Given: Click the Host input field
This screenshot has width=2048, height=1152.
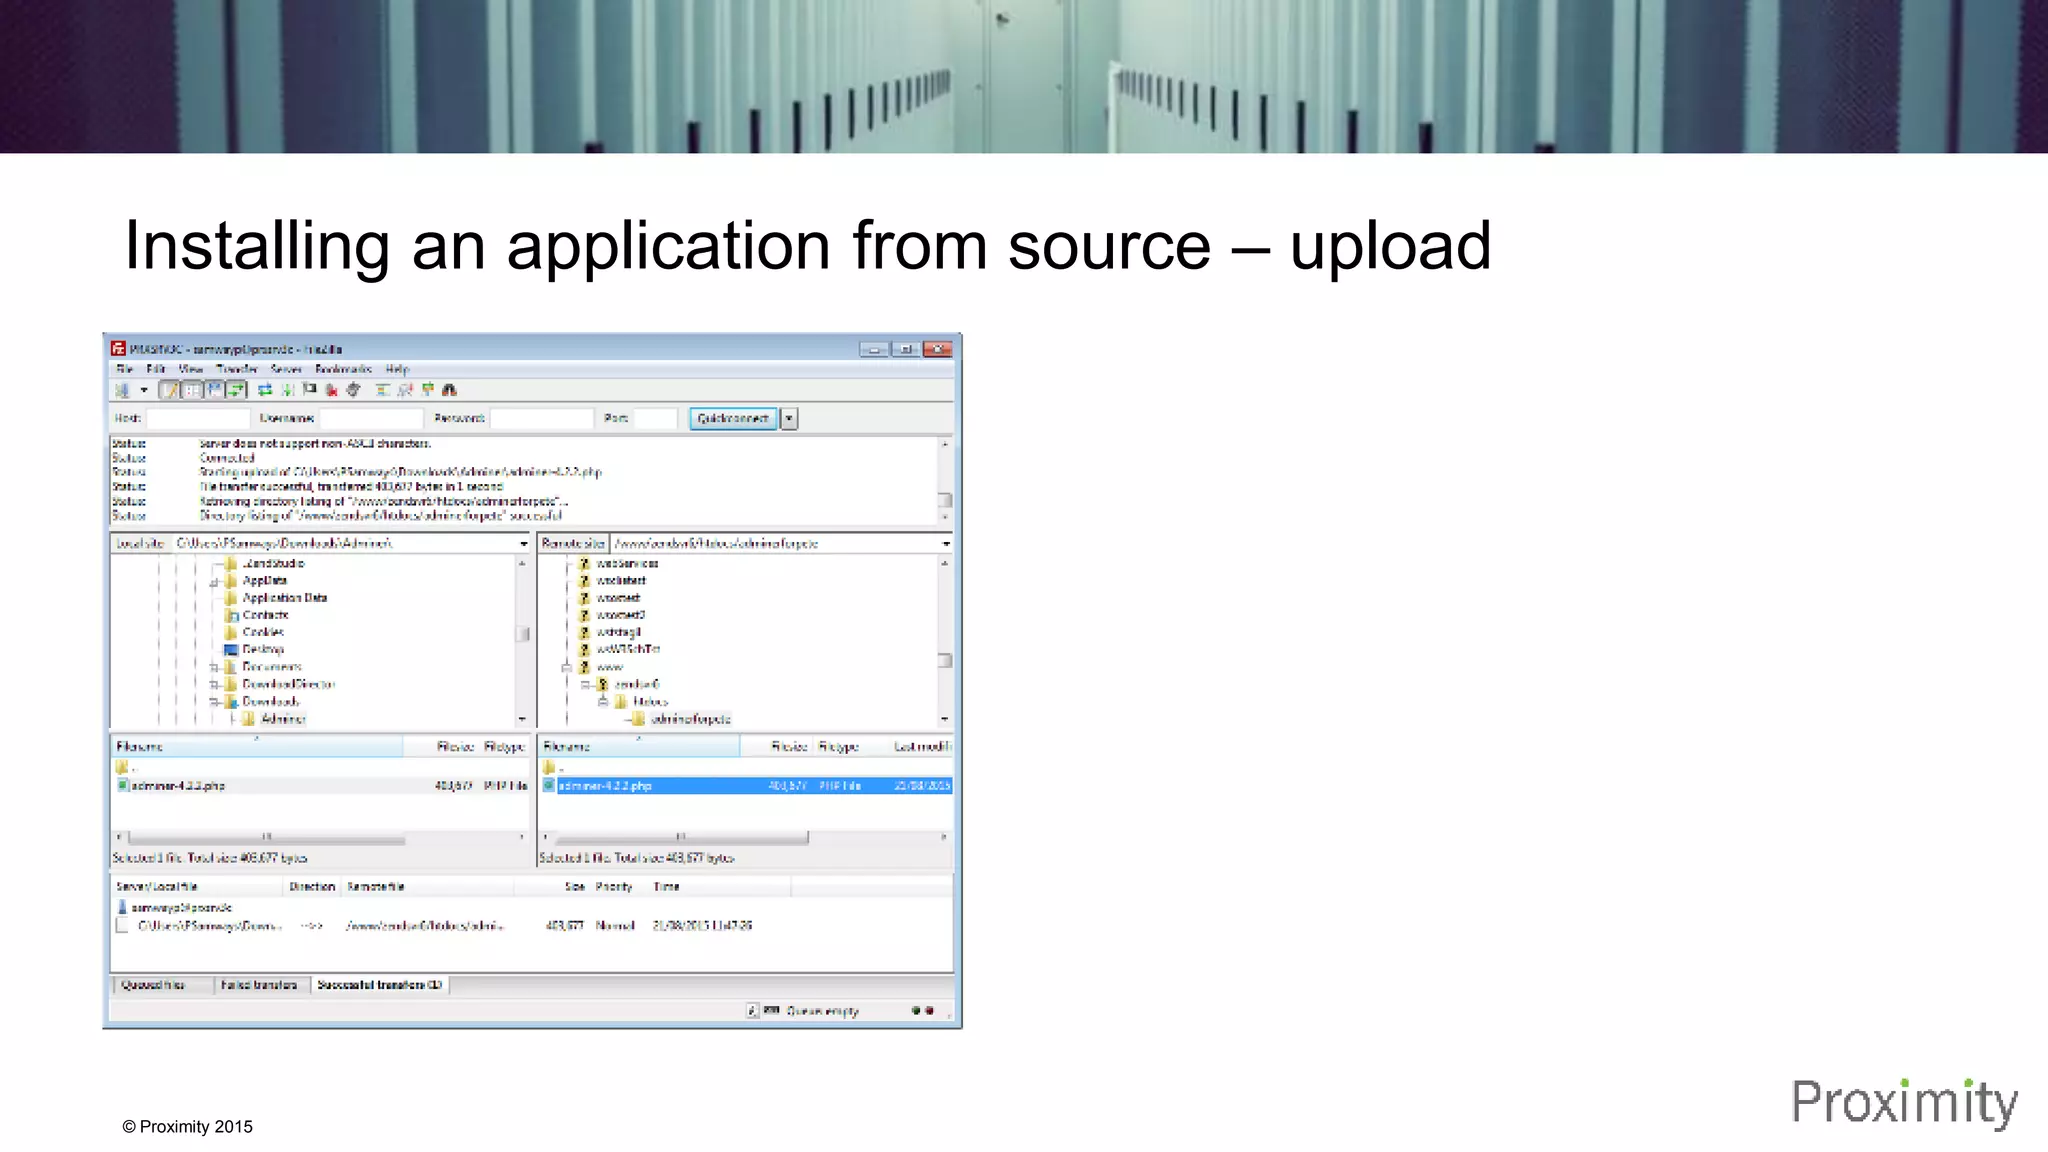Looking at the screenshot, I should pos(198,419).
